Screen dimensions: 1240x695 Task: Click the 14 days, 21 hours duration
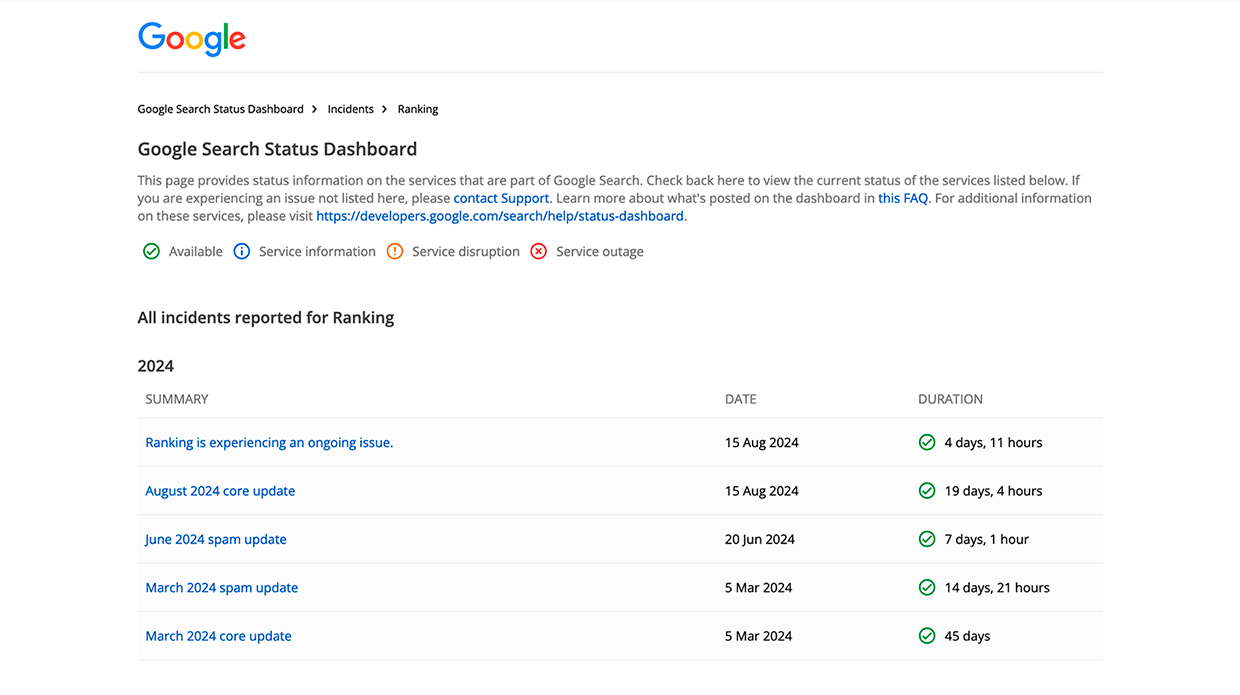tap(997, 588)
